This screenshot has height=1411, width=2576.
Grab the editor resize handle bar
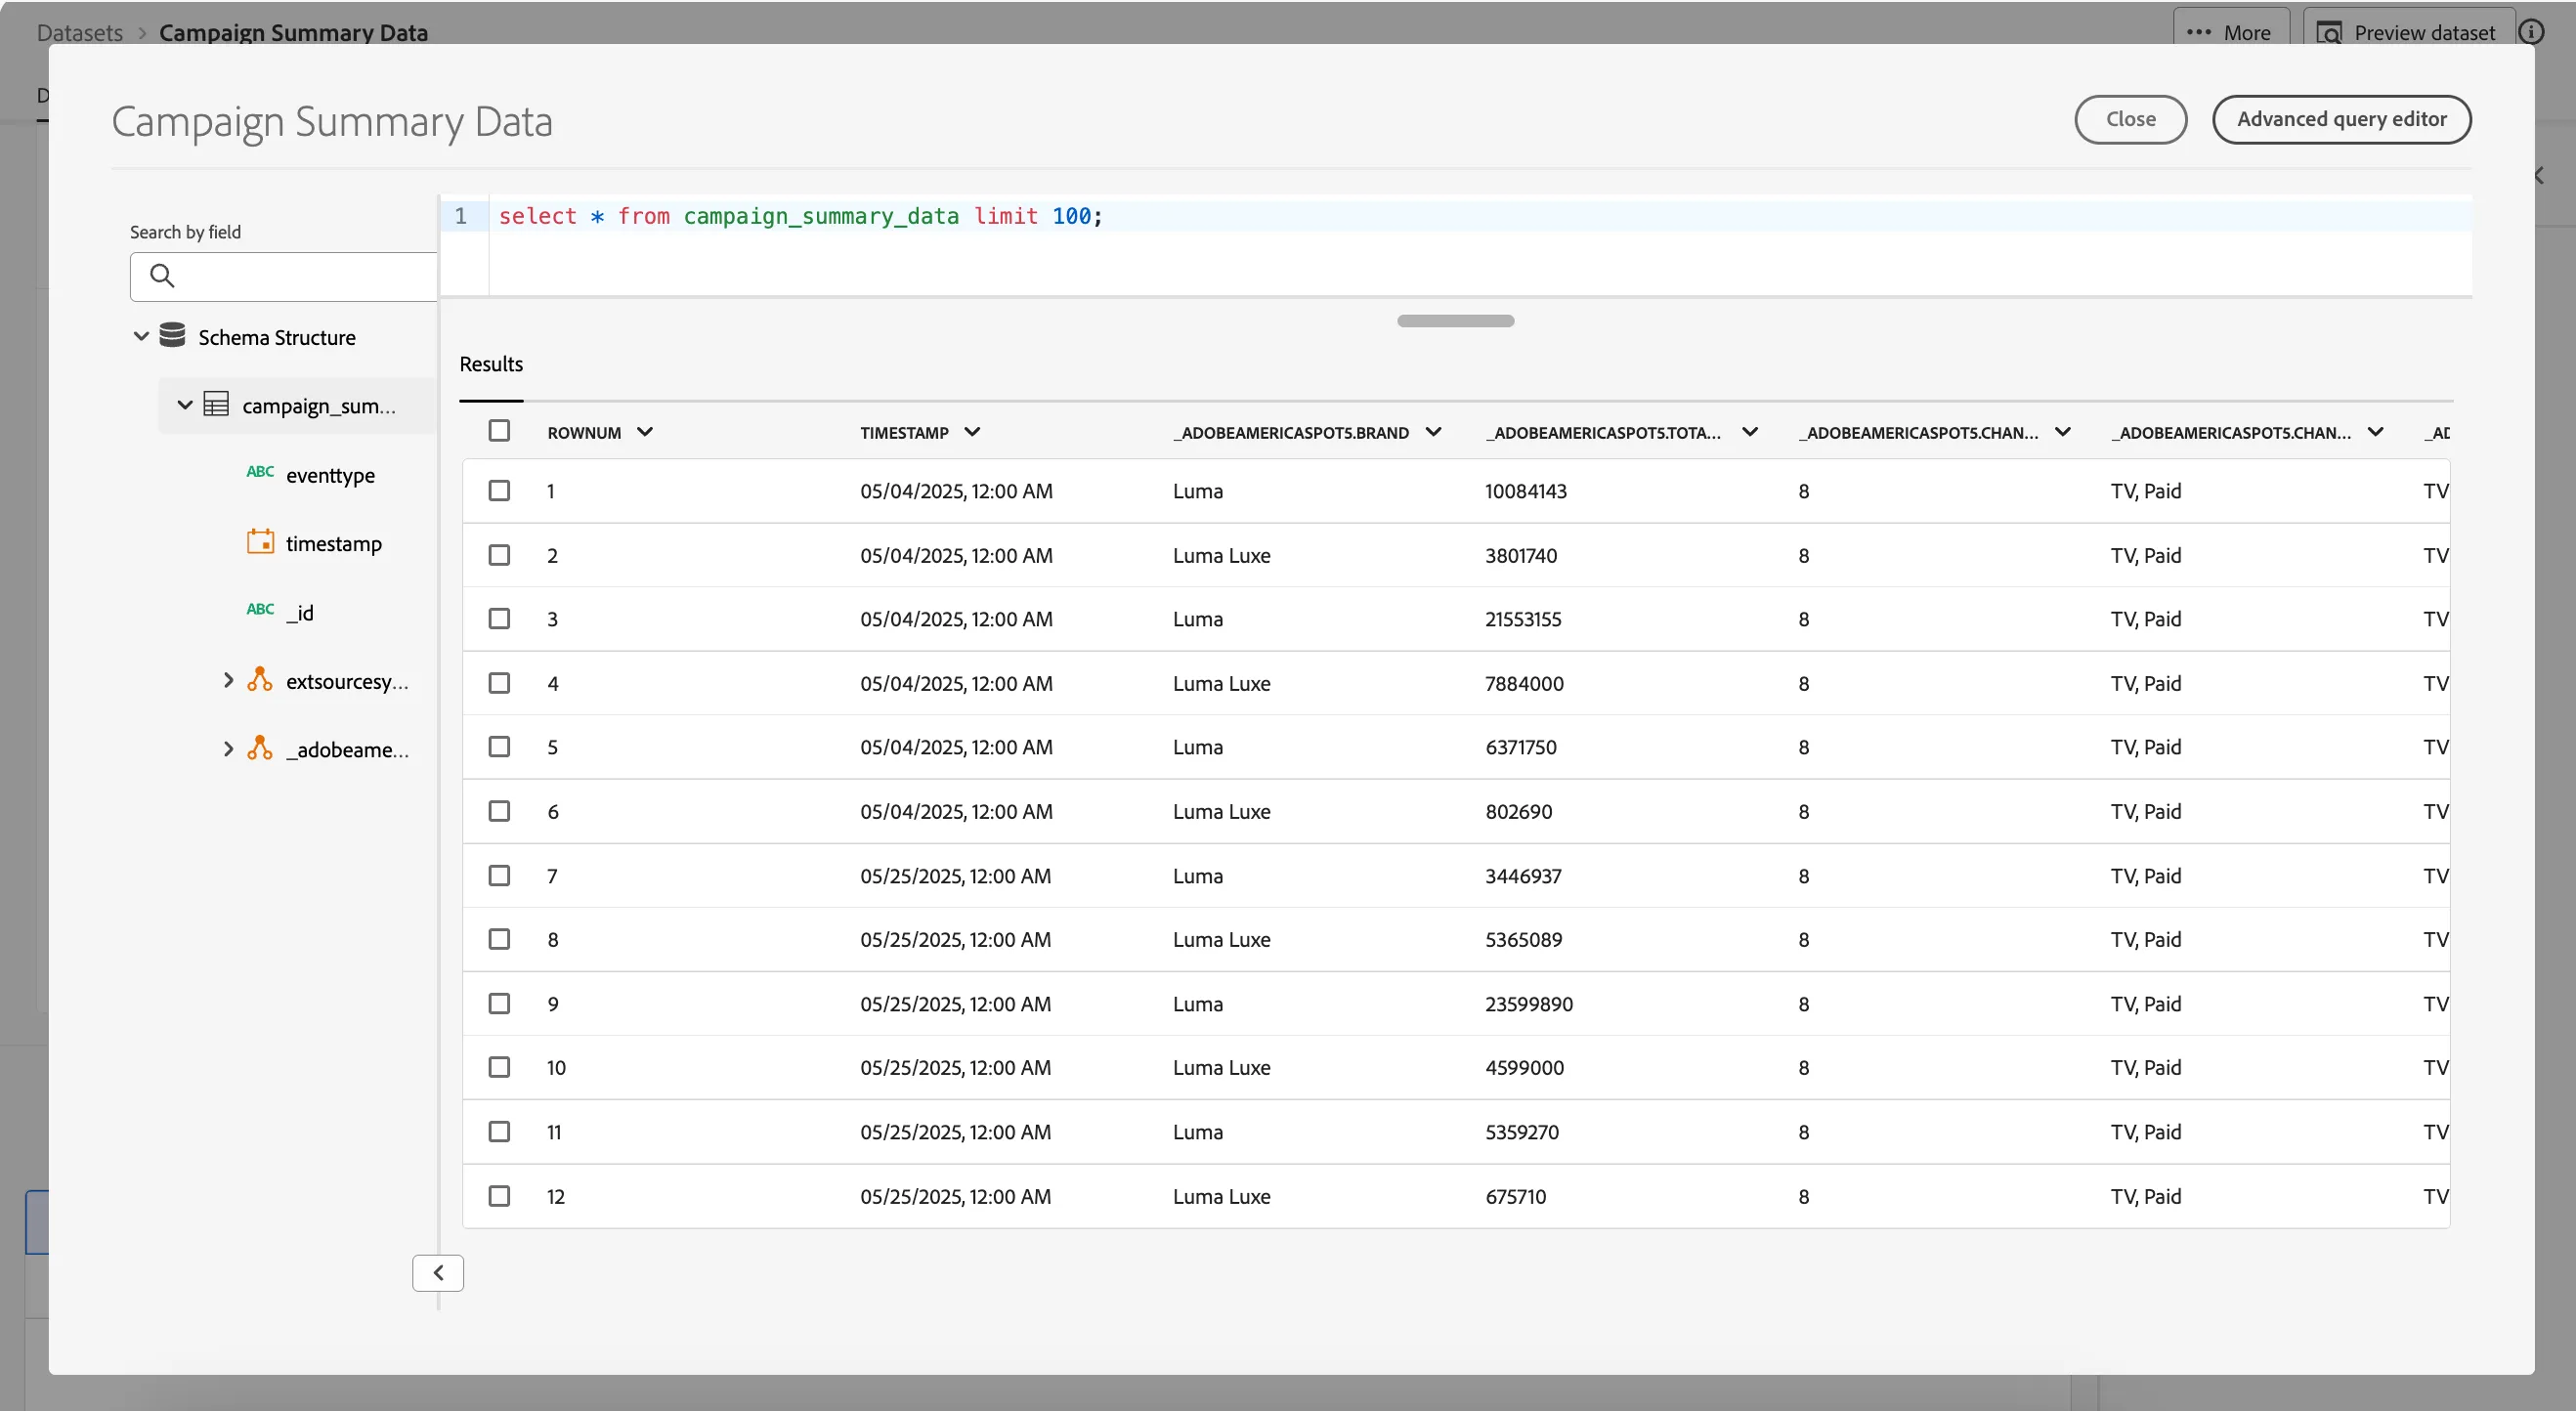pyautogui.click(x=1456, y=321)
